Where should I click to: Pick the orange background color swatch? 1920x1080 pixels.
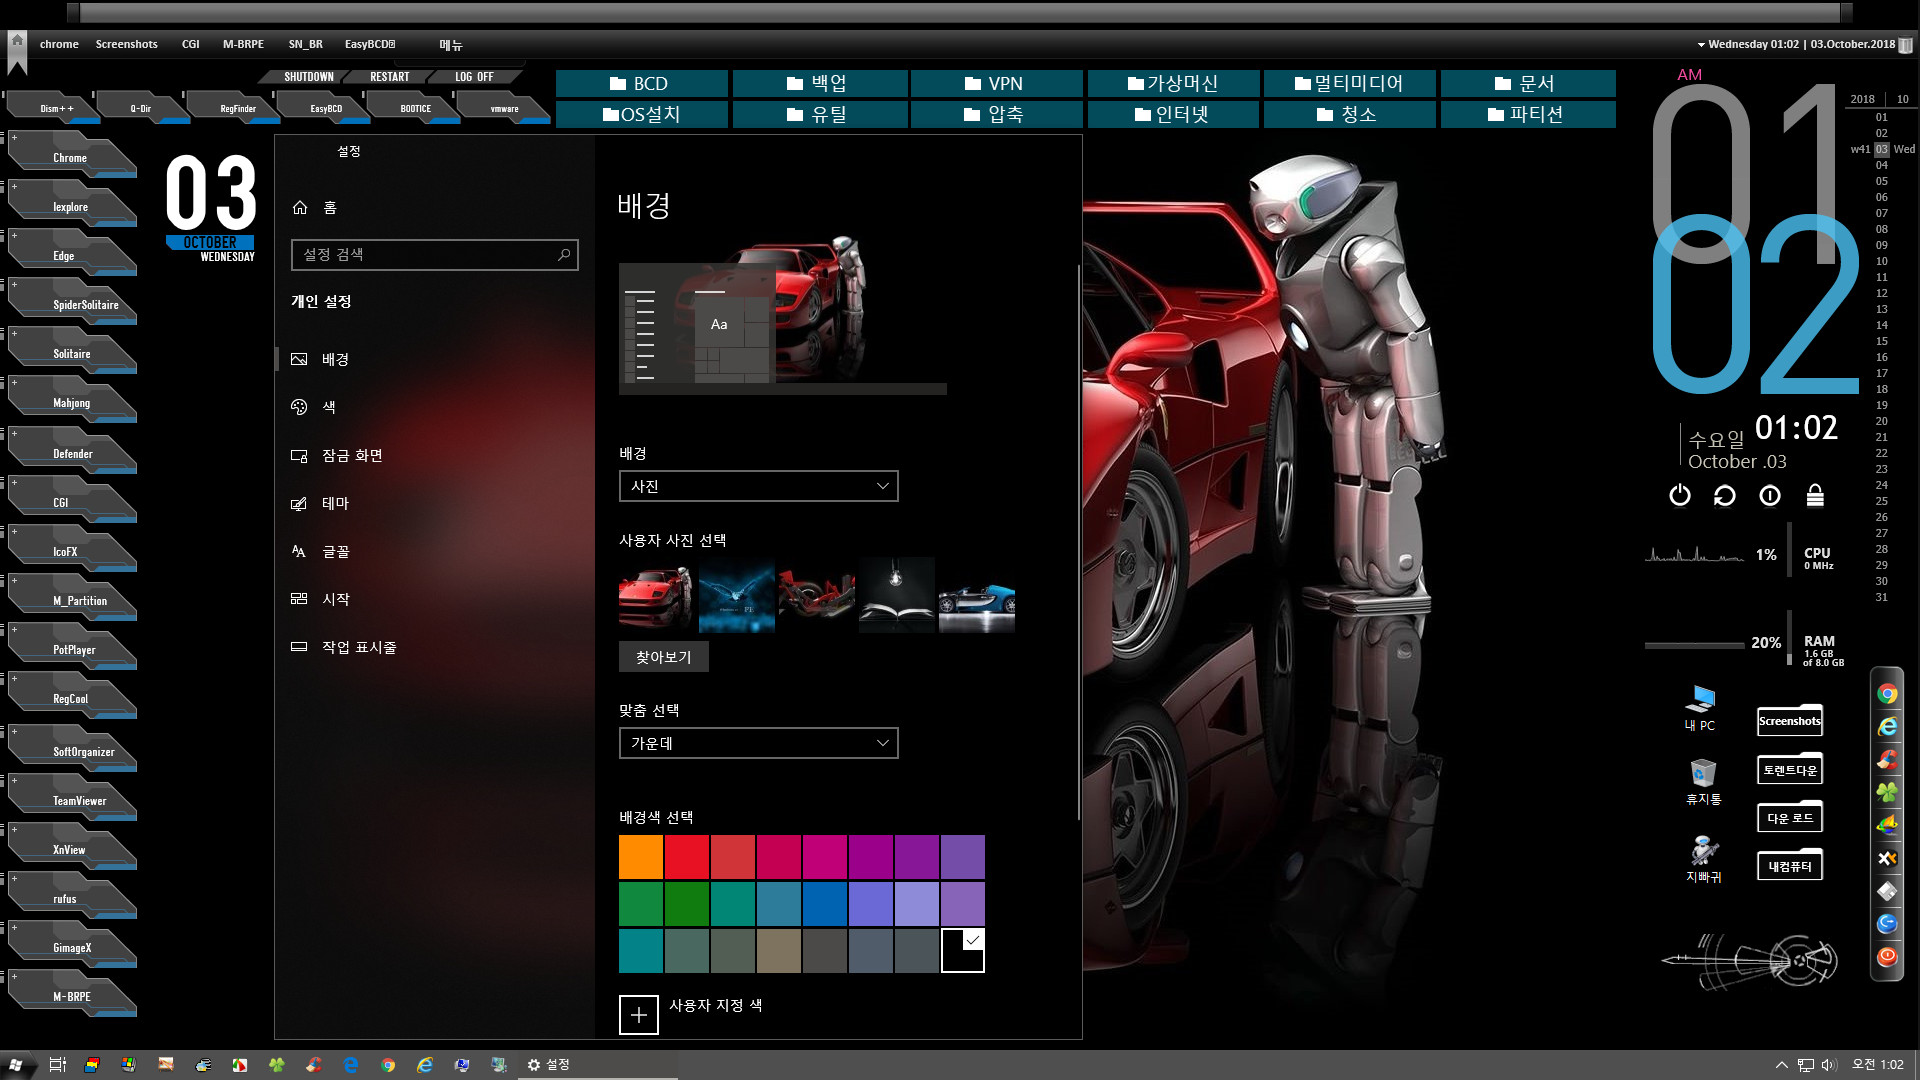(x=641, y=857)
